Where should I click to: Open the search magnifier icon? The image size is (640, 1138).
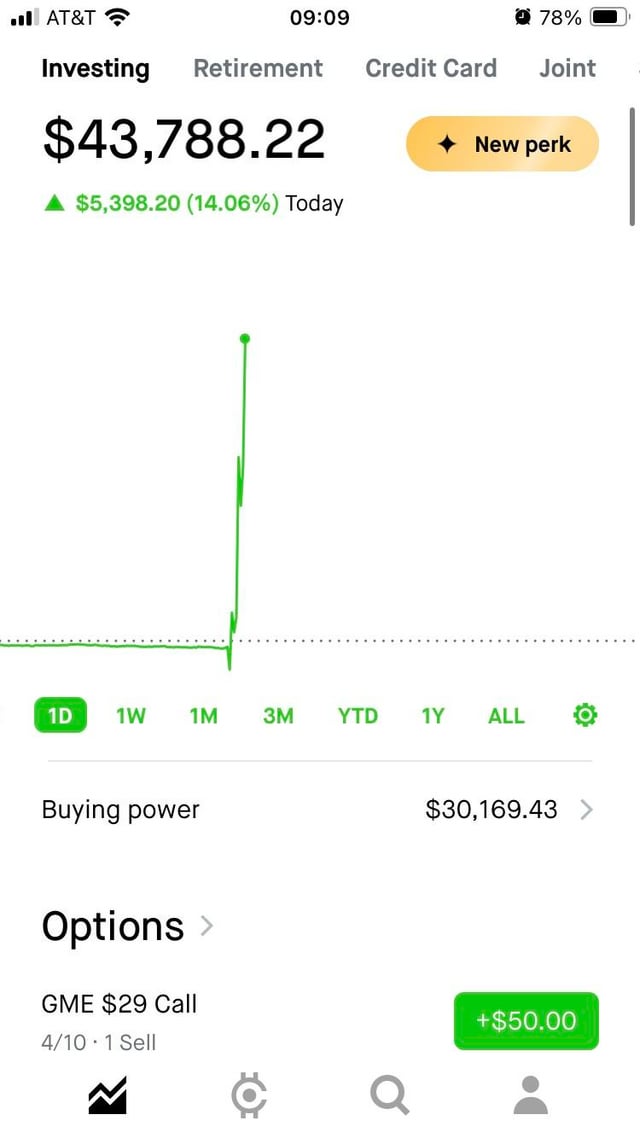coord(388,1096)
